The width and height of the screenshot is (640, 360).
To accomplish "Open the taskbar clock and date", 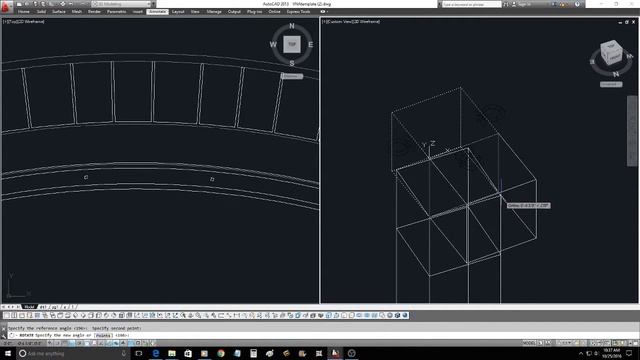I will [x=611, y=353].
